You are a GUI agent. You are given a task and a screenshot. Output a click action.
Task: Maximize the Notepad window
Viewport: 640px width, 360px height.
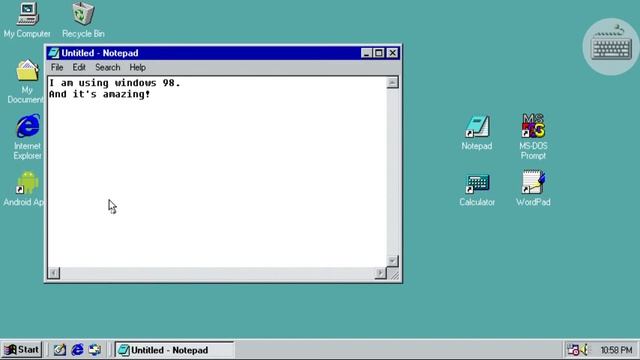[x=379, y=53]
